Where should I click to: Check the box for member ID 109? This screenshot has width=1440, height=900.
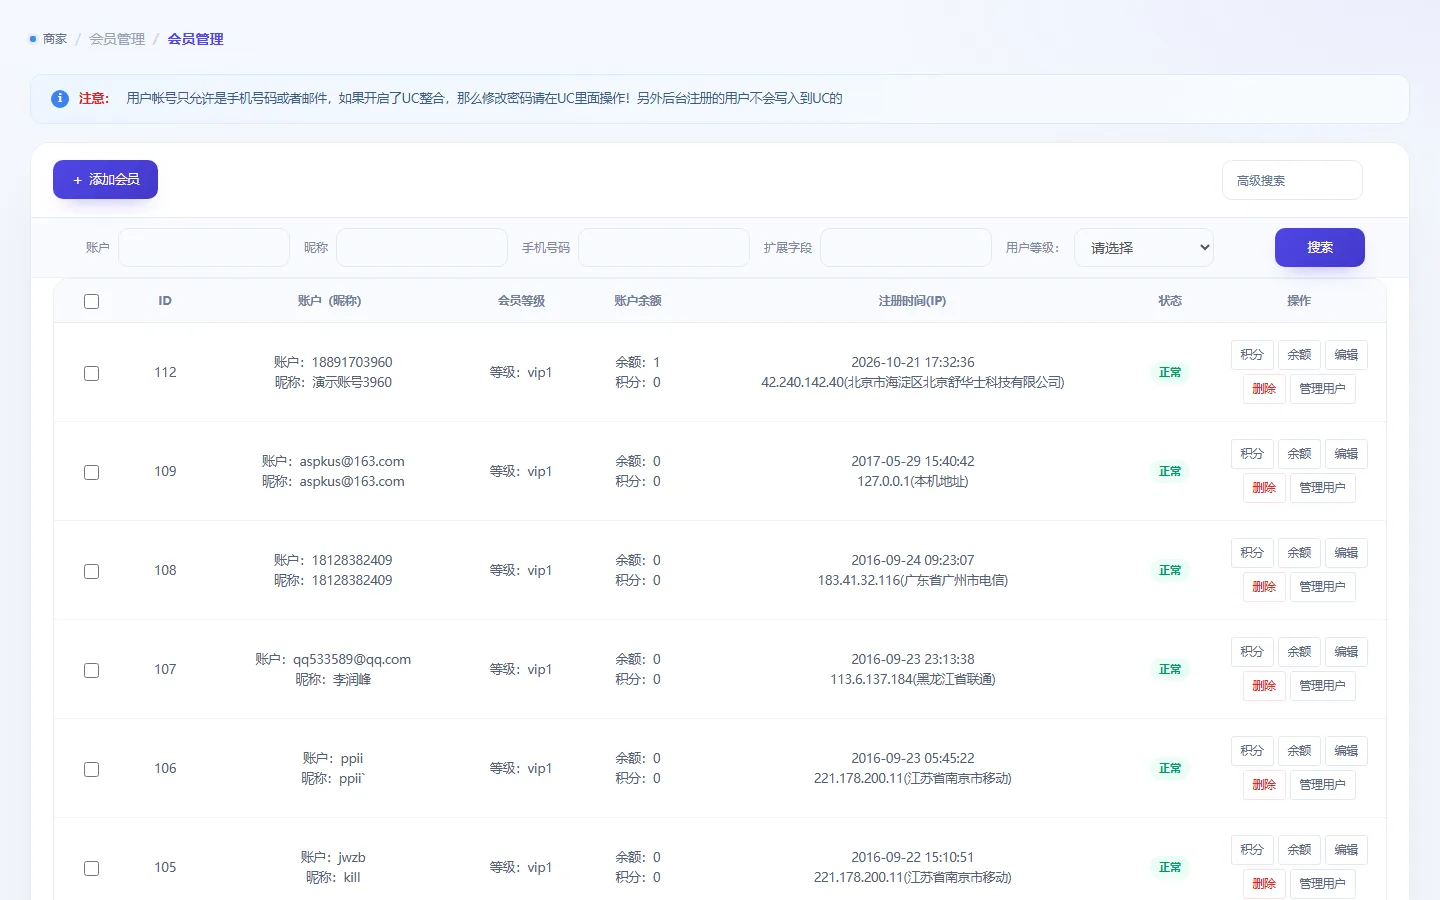pyautogui.click(x=92, y=472)
